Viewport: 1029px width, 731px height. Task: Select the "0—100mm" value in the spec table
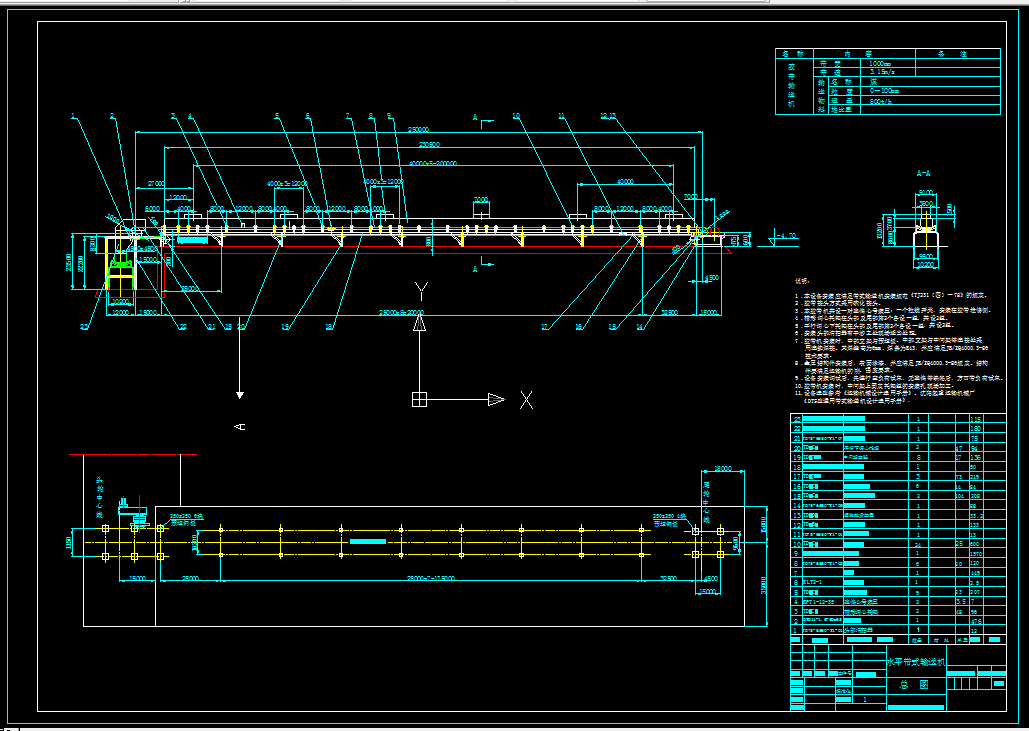click(x=884, y=91)
